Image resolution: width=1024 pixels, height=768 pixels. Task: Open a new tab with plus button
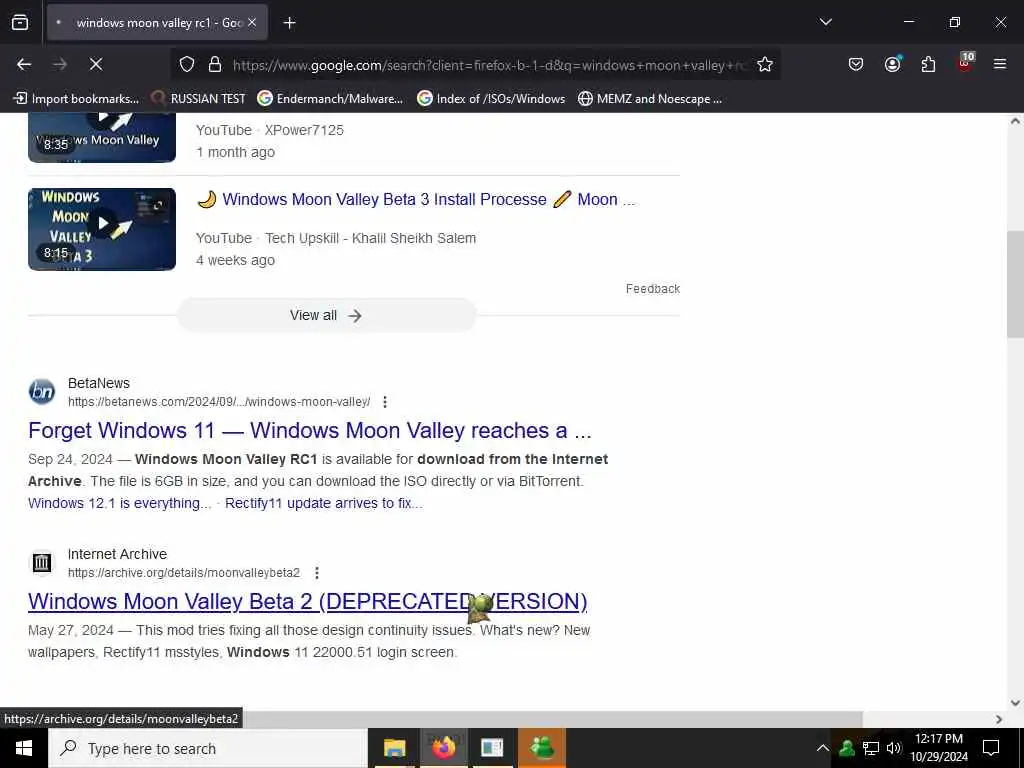click(289, 23)
